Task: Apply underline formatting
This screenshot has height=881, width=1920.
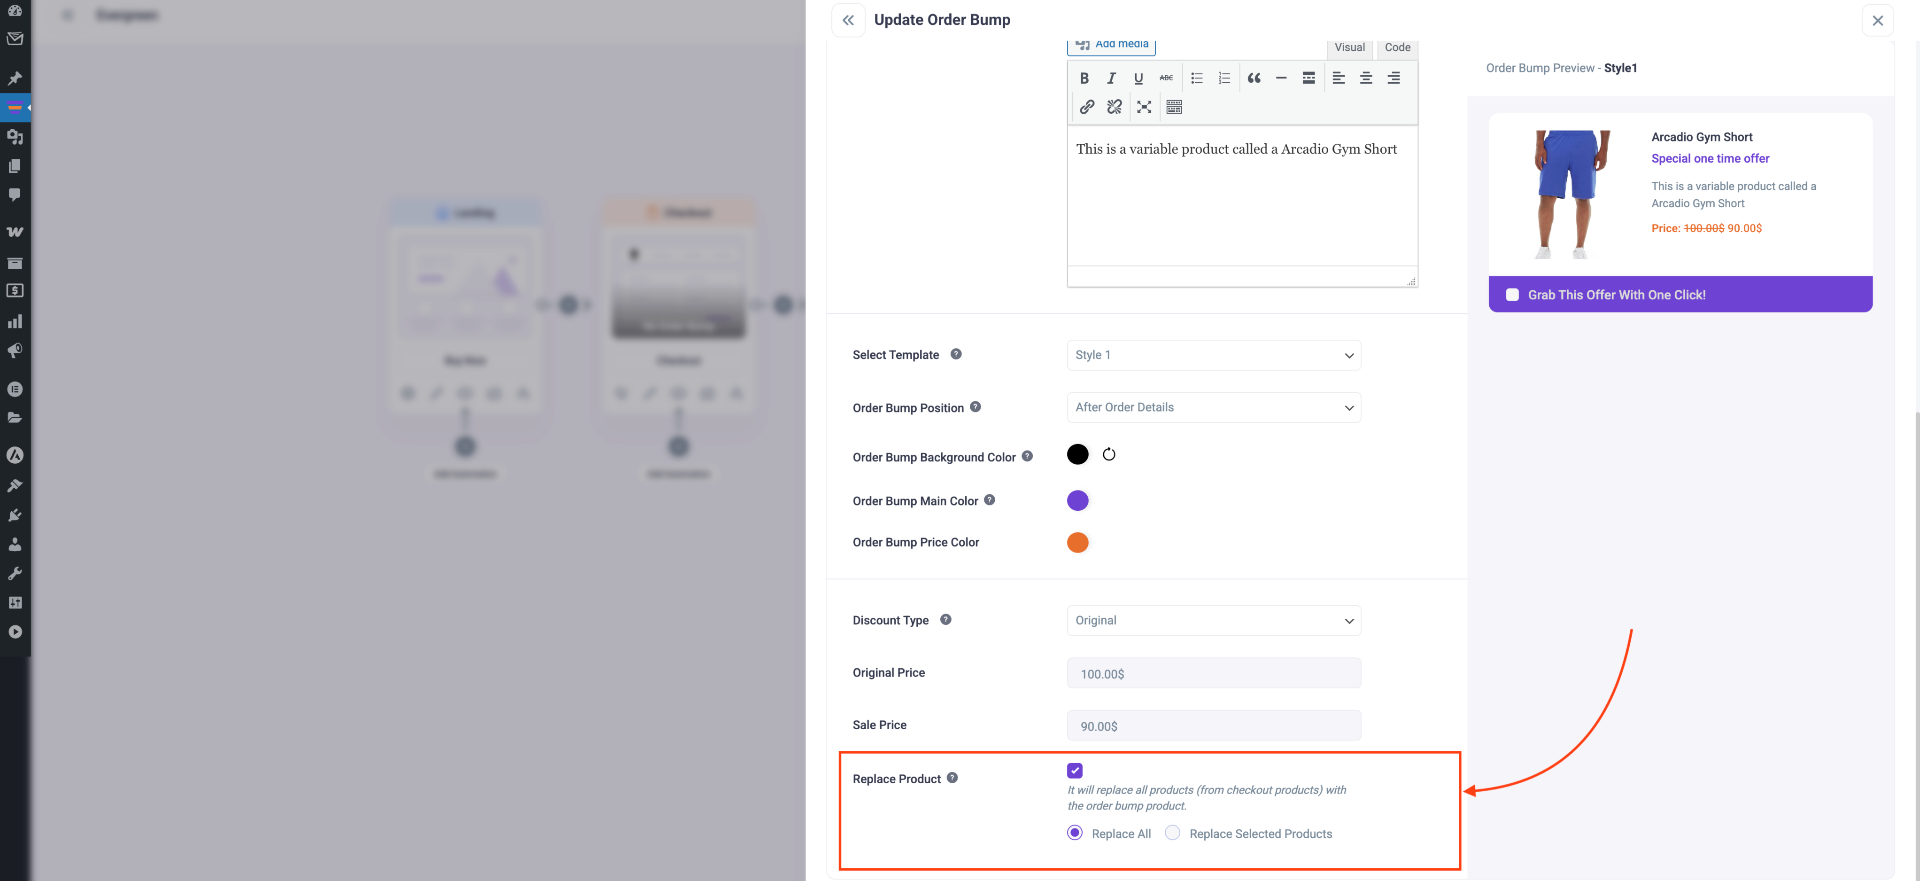Action: (1138, 78)
